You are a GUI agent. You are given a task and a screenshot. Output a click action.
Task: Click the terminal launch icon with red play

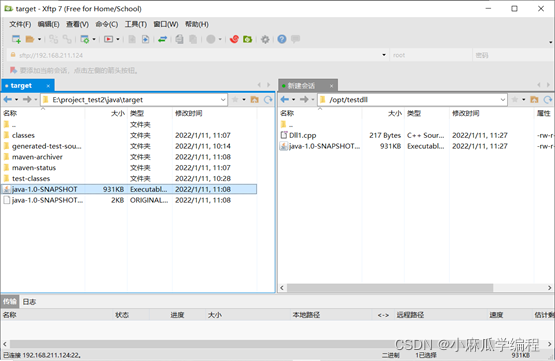108,39
